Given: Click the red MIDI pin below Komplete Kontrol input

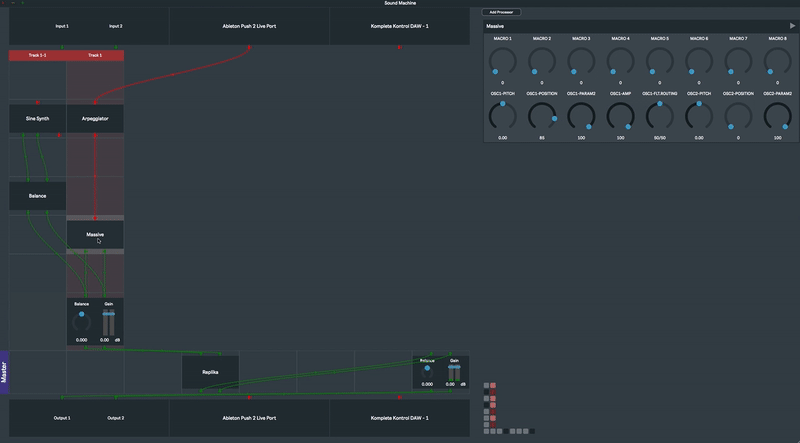Looking at the screenshot, I should (399, 47).
